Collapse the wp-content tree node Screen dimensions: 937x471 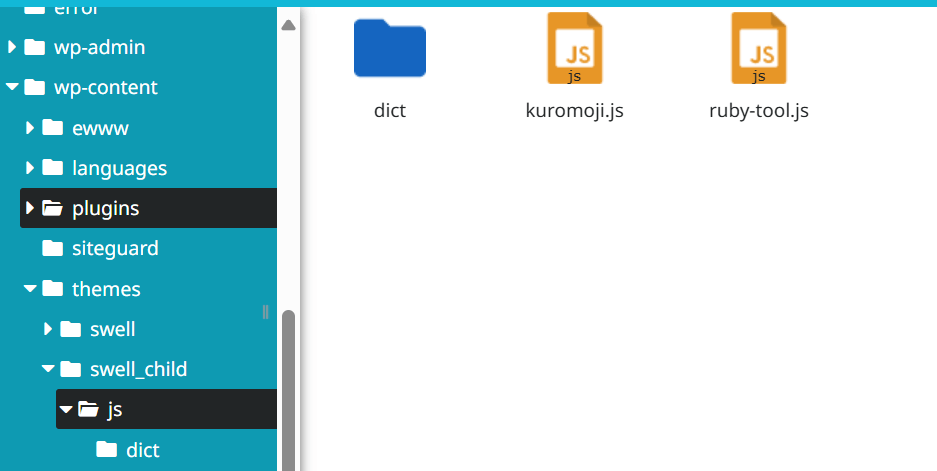12,88
